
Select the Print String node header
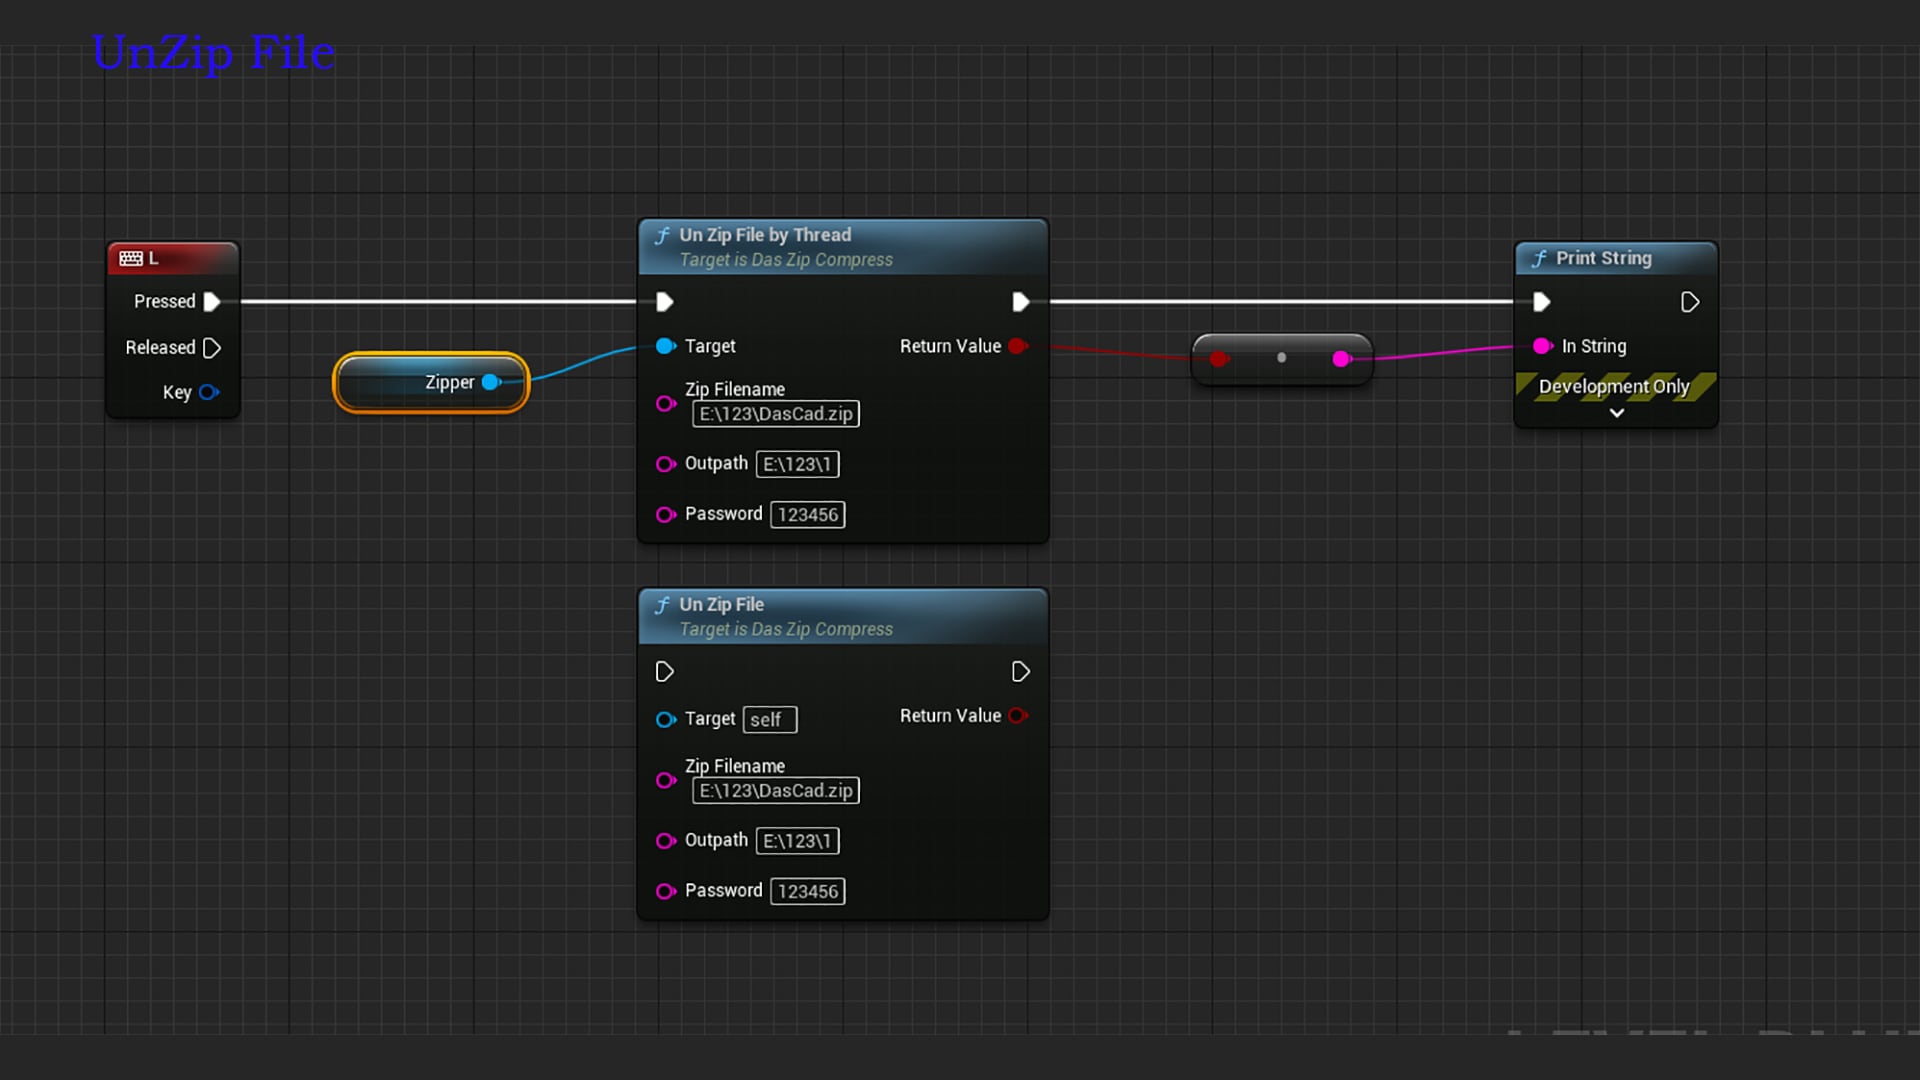[1603, 258]
